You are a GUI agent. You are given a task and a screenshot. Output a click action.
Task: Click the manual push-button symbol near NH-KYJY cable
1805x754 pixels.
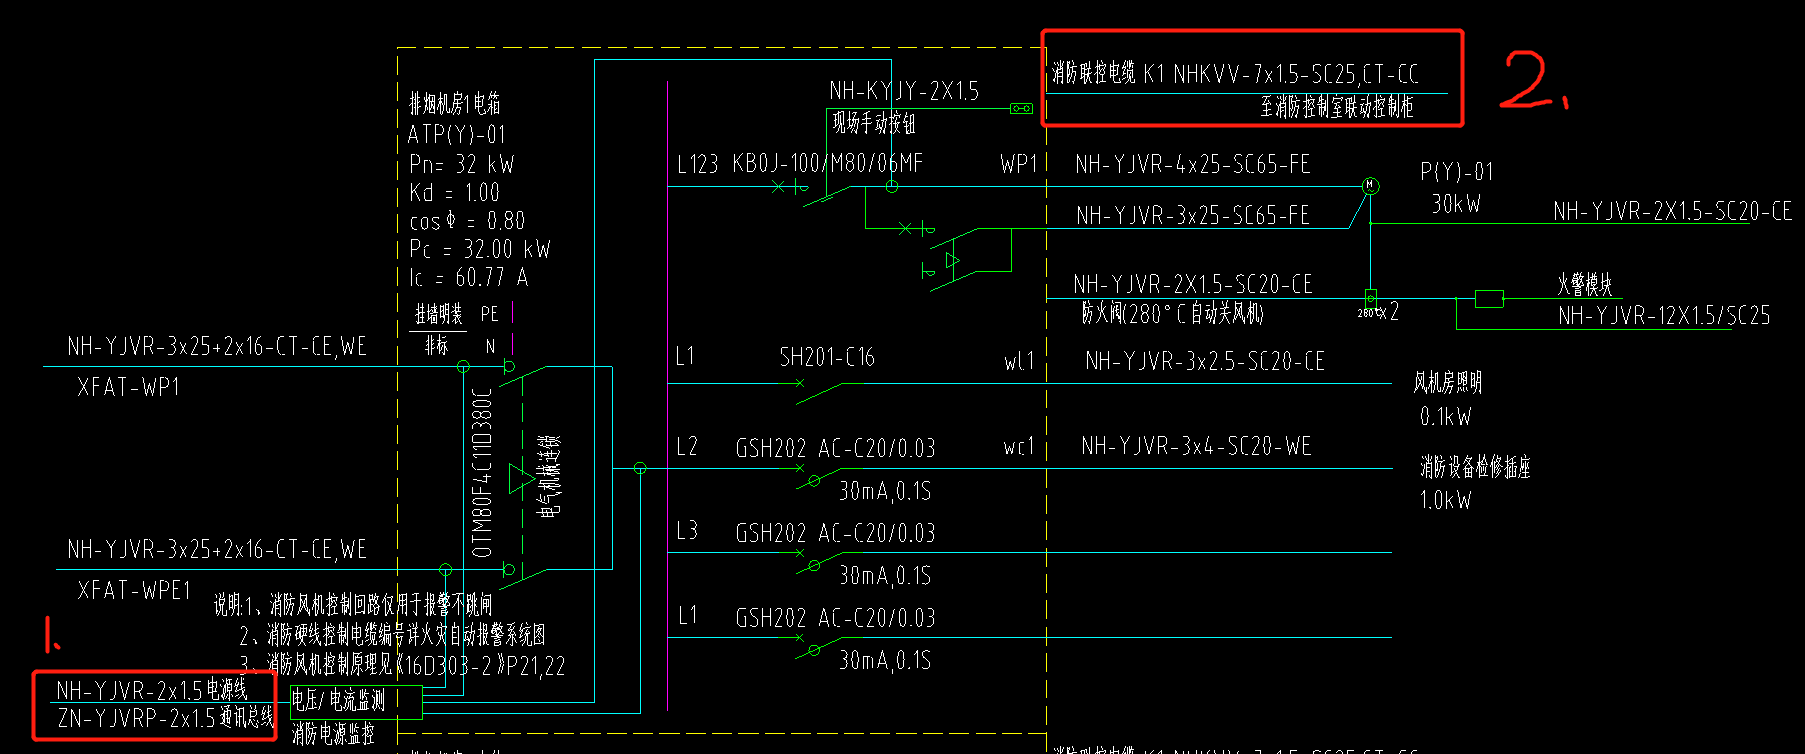1021,108
